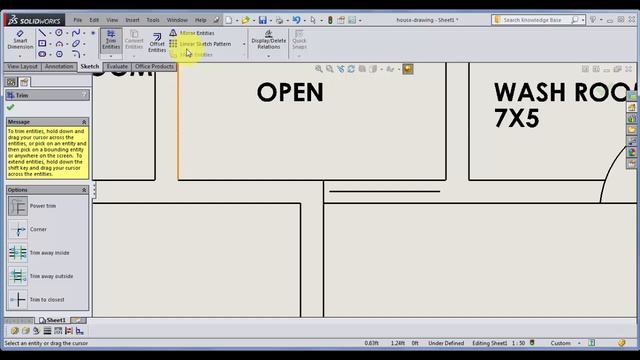Select the Slot sketch tool

tap(42, 54)
